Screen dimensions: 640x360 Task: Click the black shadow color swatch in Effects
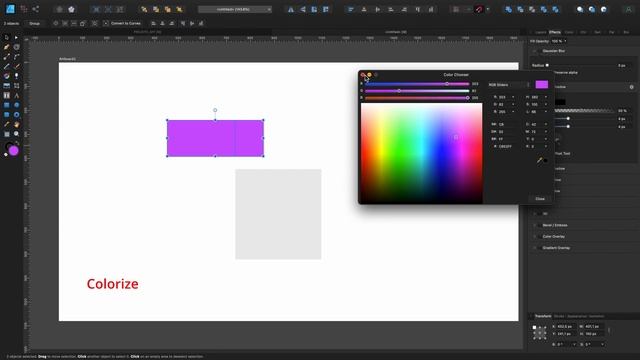560,102
